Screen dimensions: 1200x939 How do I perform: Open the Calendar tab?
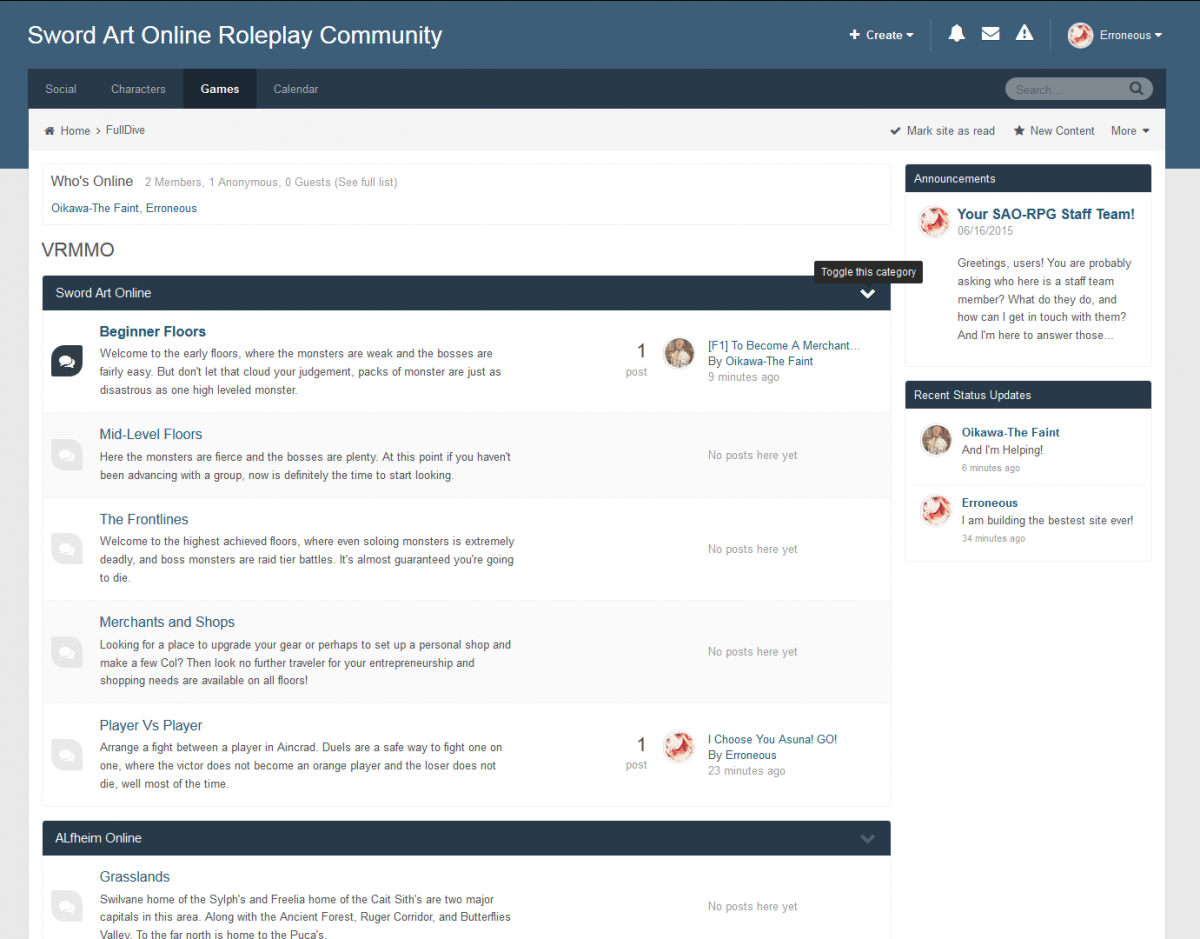pyautogui.click(x=296, y=89)
